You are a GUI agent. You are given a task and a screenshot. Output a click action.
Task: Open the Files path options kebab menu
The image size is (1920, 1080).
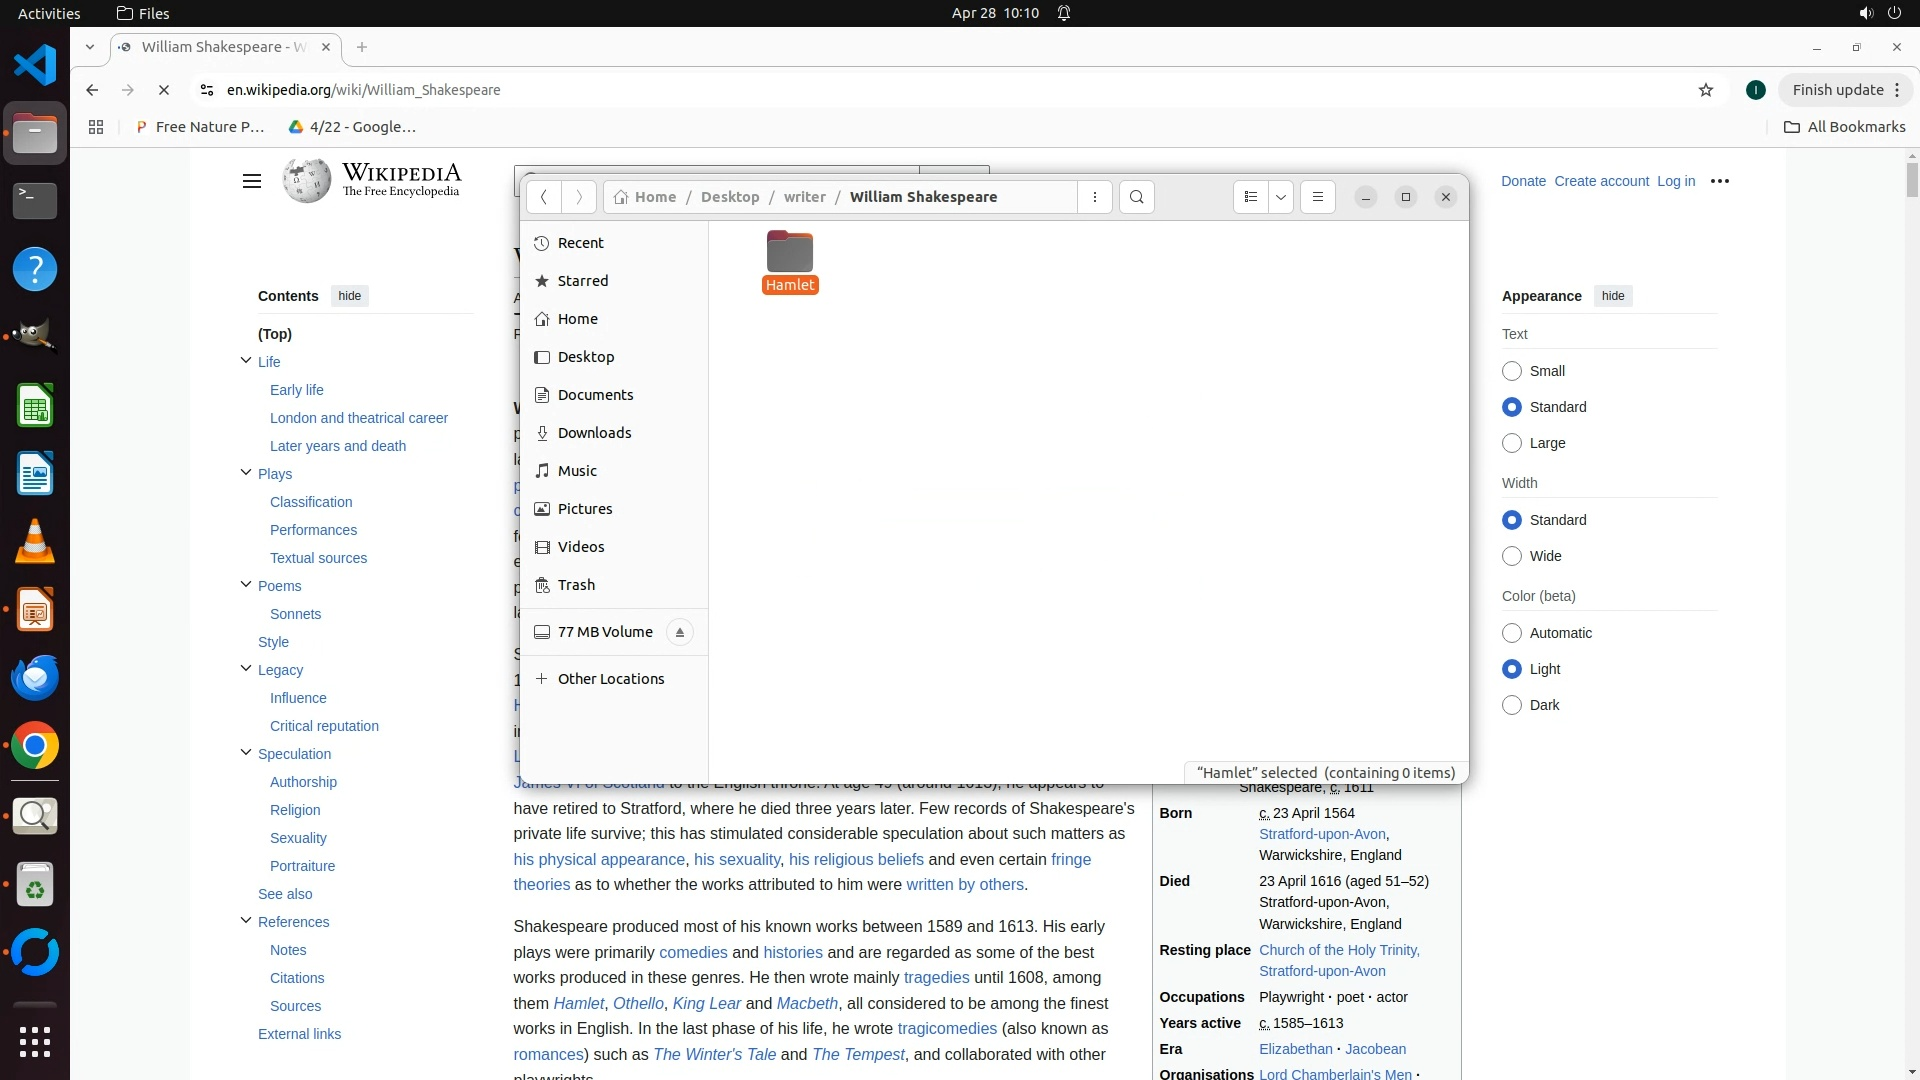(1095, 197)
